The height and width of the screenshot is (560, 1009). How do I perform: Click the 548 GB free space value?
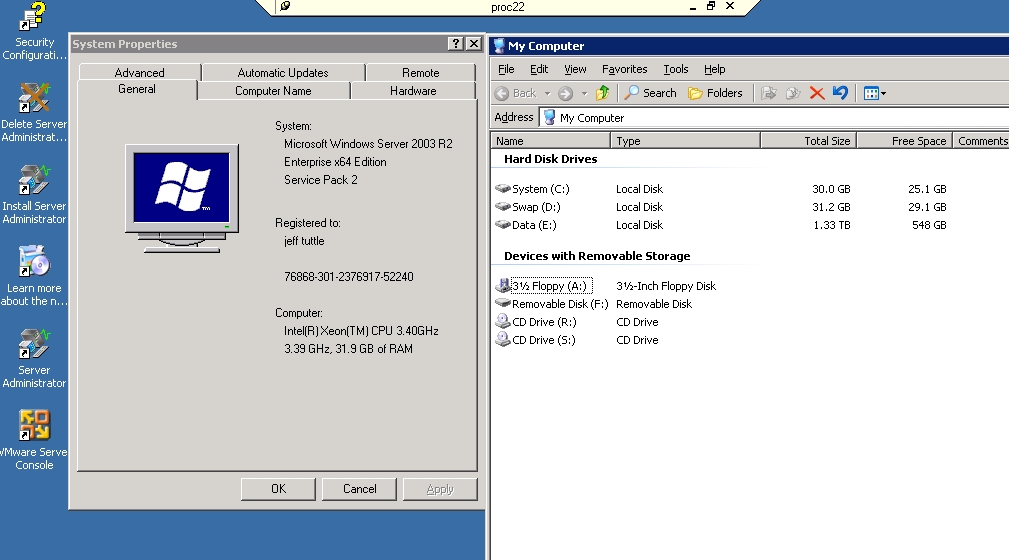coord(929,225)
